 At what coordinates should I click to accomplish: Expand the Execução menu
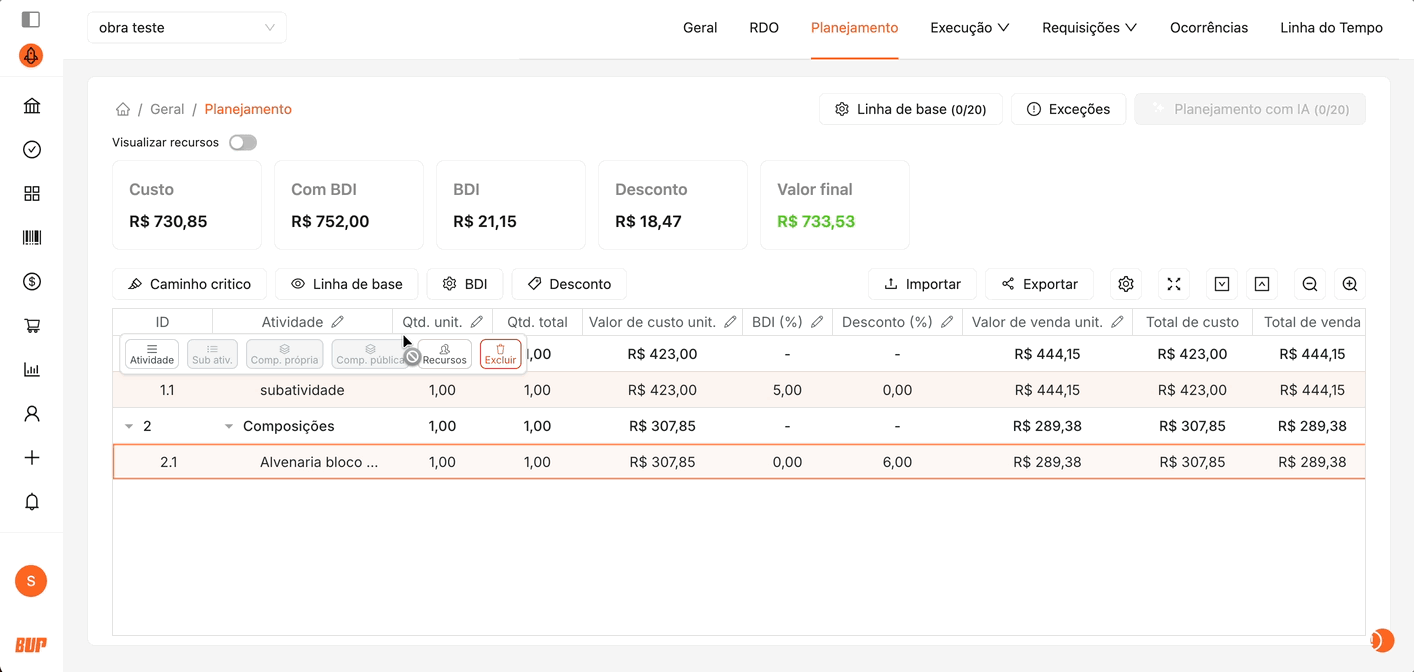tap(969, 28)
